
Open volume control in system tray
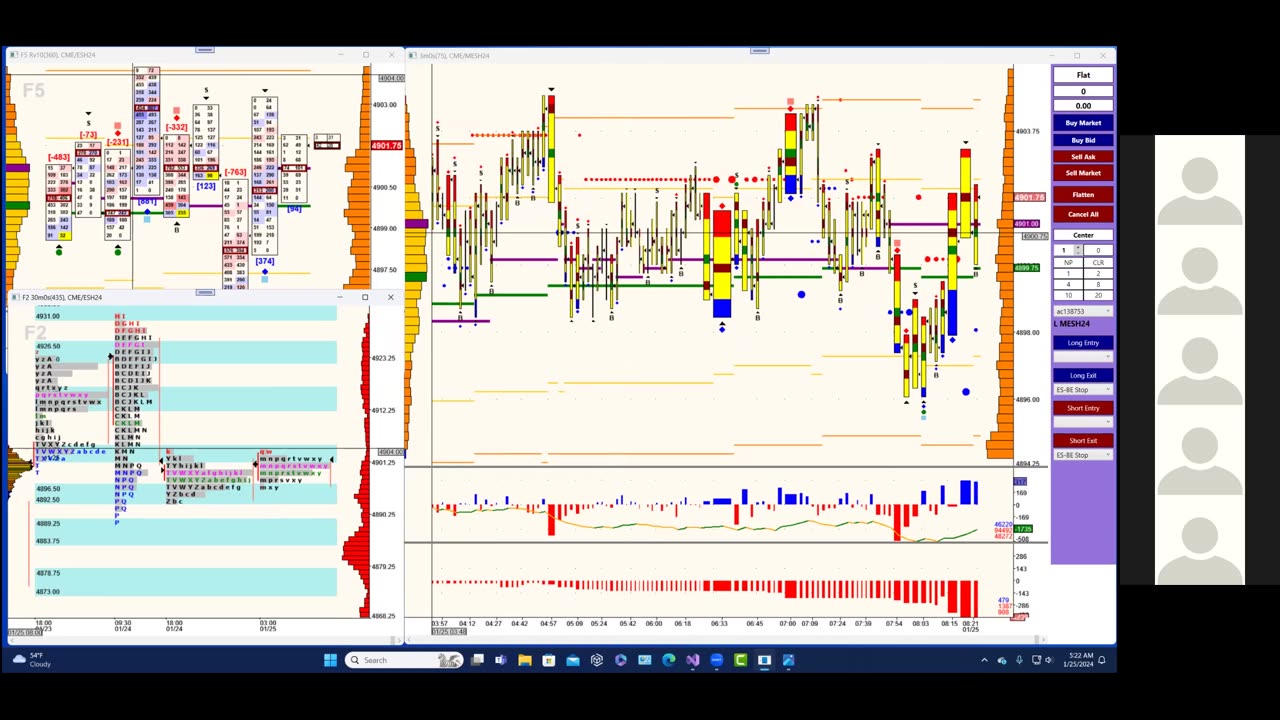click(x=1051, y=660)
